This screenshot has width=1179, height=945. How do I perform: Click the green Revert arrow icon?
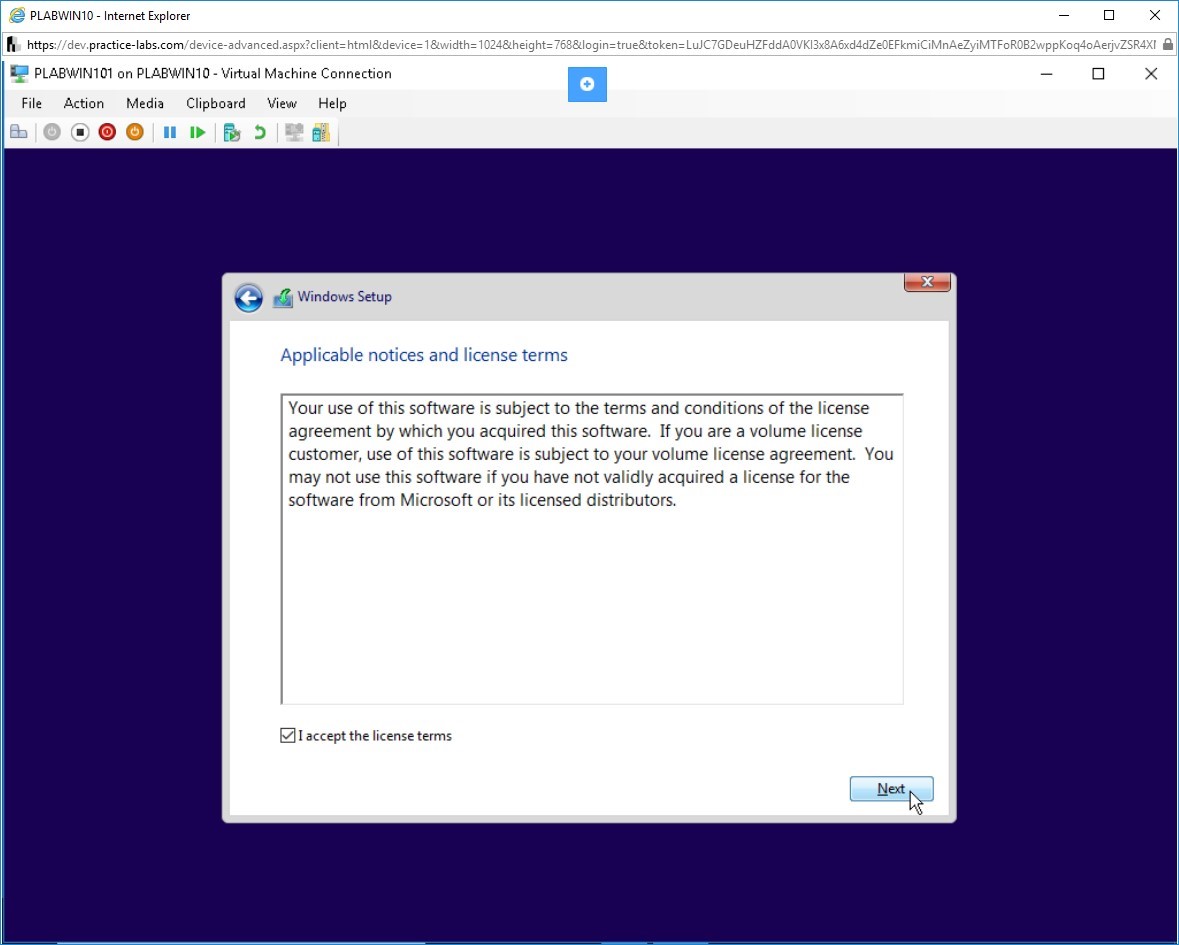pos(260,133)
